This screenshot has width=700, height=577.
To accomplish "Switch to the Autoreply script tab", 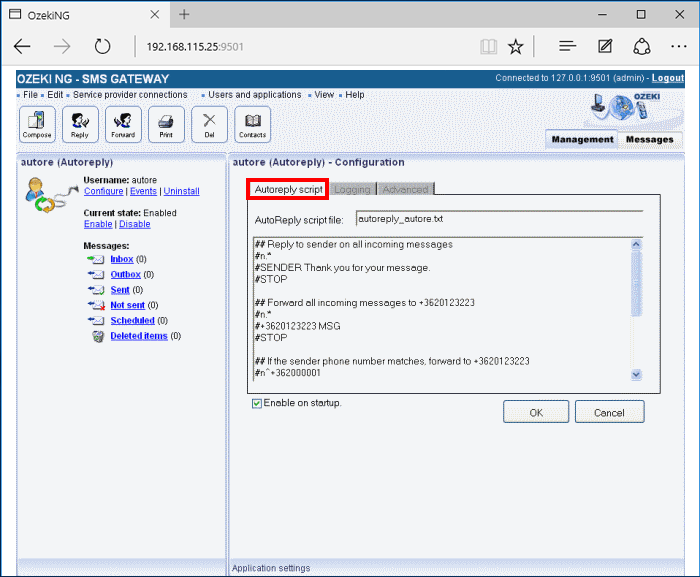I will [x=288, y=189].
